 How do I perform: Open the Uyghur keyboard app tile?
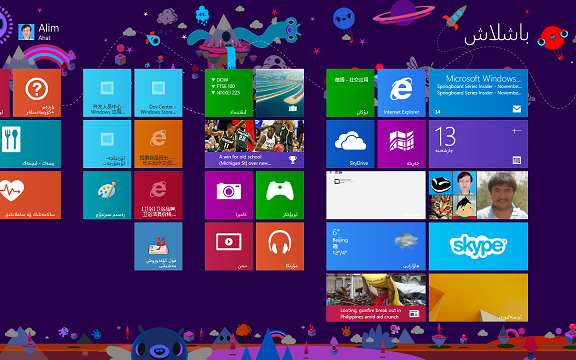pyautogui.click(x=158, y=246)
